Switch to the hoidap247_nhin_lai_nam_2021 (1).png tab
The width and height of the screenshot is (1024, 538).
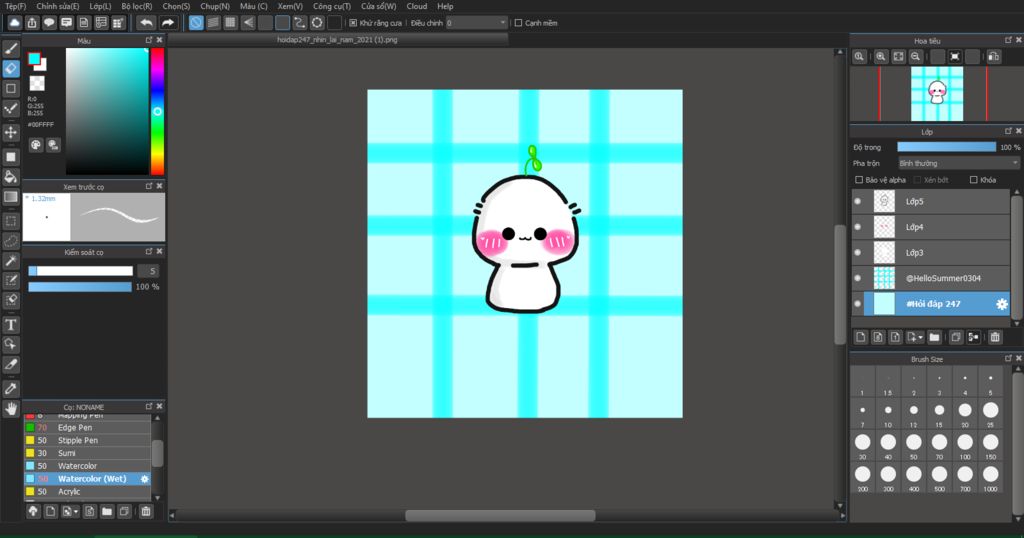pos(337,40)
